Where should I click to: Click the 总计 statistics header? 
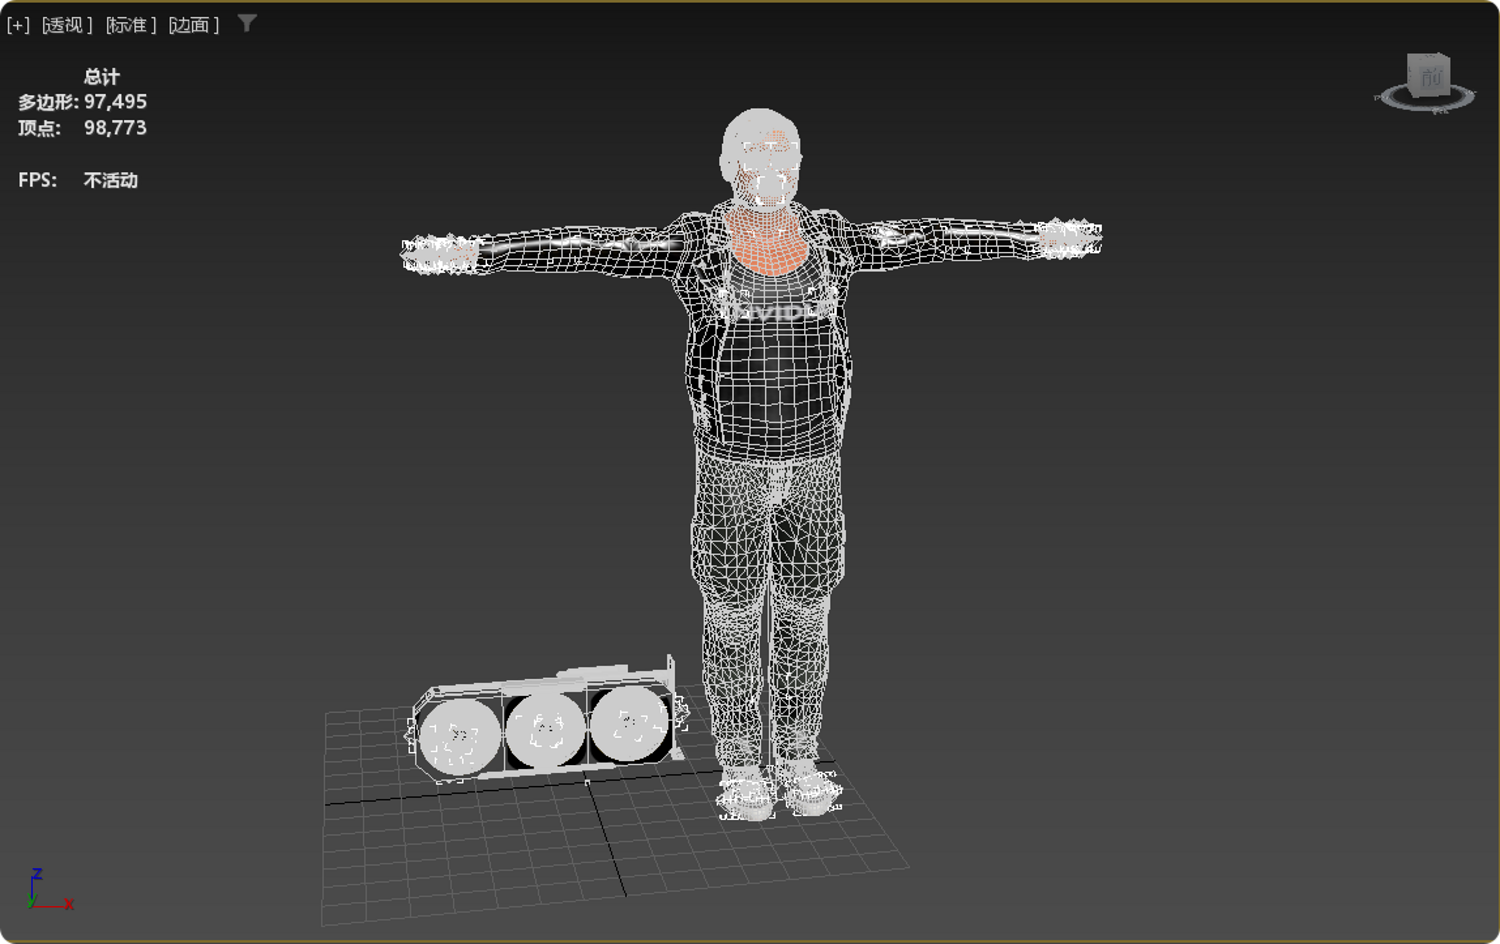[101, 77]
